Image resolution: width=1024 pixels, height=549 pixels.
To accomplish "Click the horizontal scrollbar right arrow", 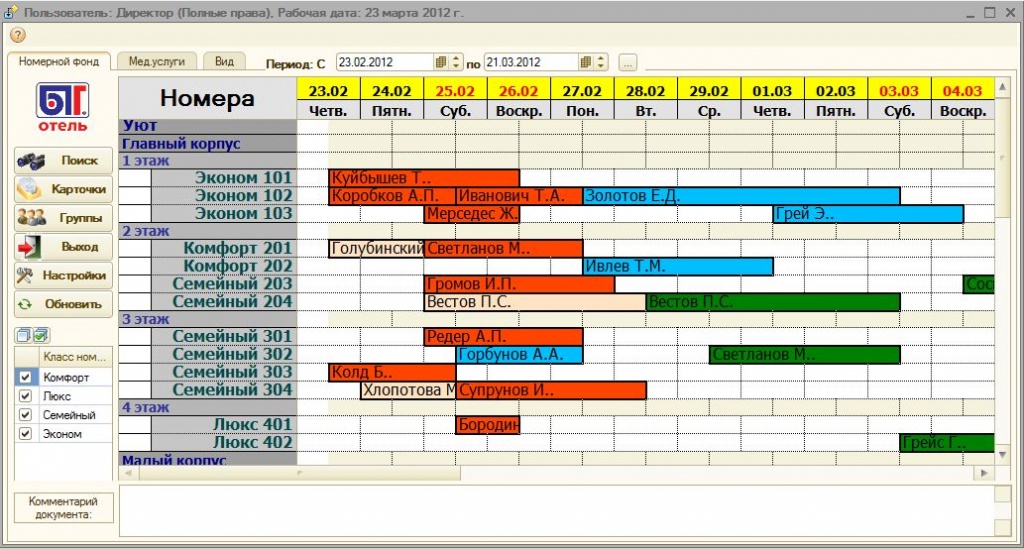I will click(x=985, y=473).
